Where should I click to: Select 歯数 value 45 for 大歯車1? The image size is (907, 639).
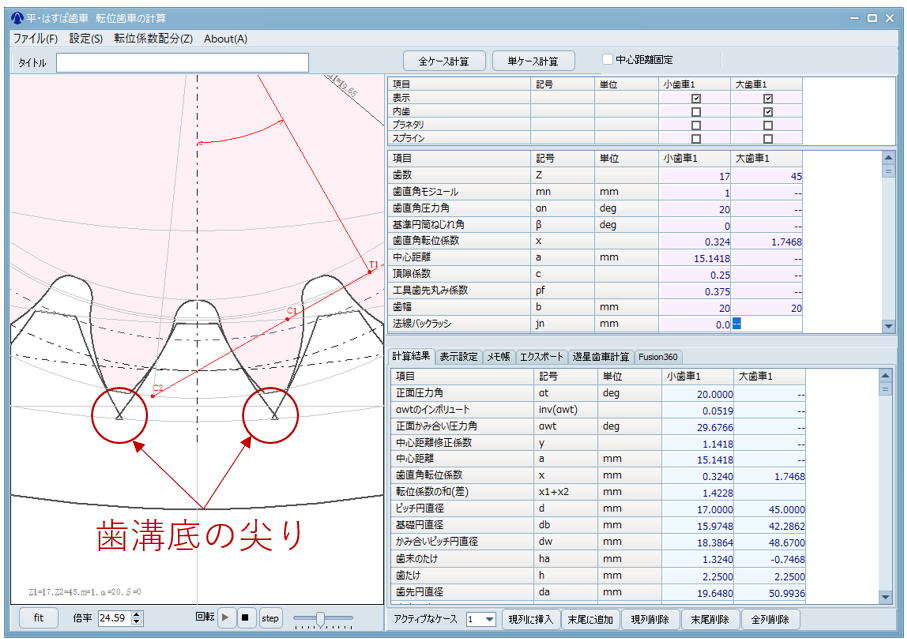[766, 176]
